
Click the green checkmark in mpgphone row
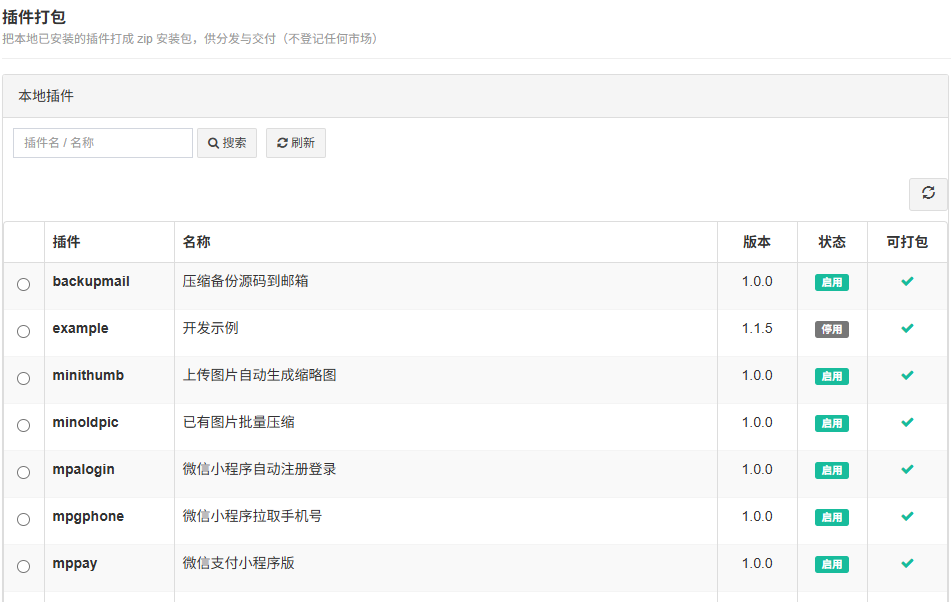[x=907, y=517]
